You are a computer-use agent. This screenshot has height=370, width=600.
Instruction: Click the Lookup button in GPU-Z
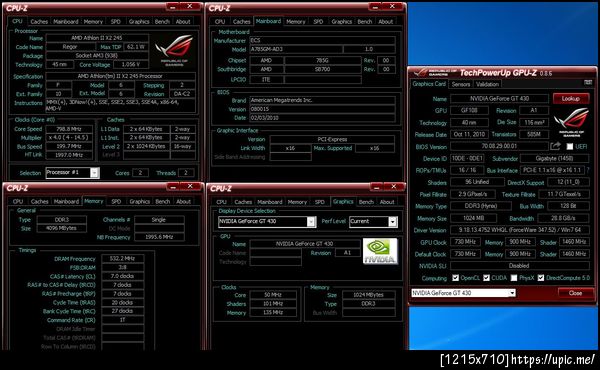coord(571,98)
